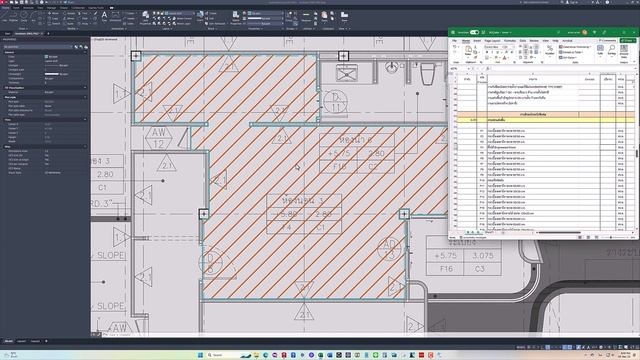Open Layer Properties manager

145,18
